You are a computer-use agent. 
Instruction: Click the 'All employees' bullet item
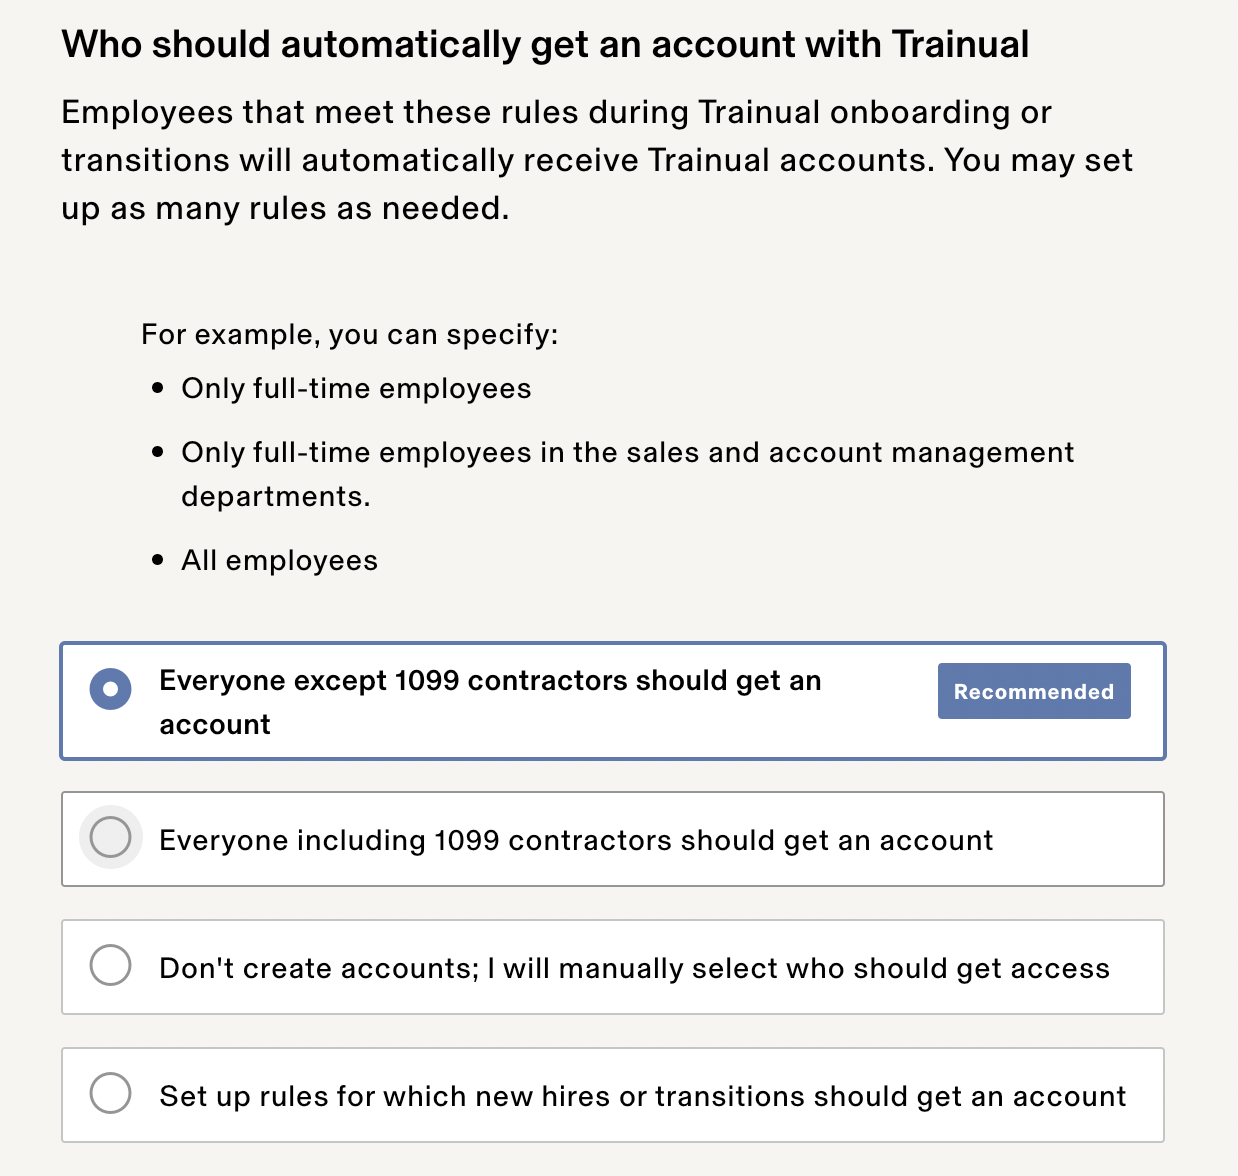279,561
